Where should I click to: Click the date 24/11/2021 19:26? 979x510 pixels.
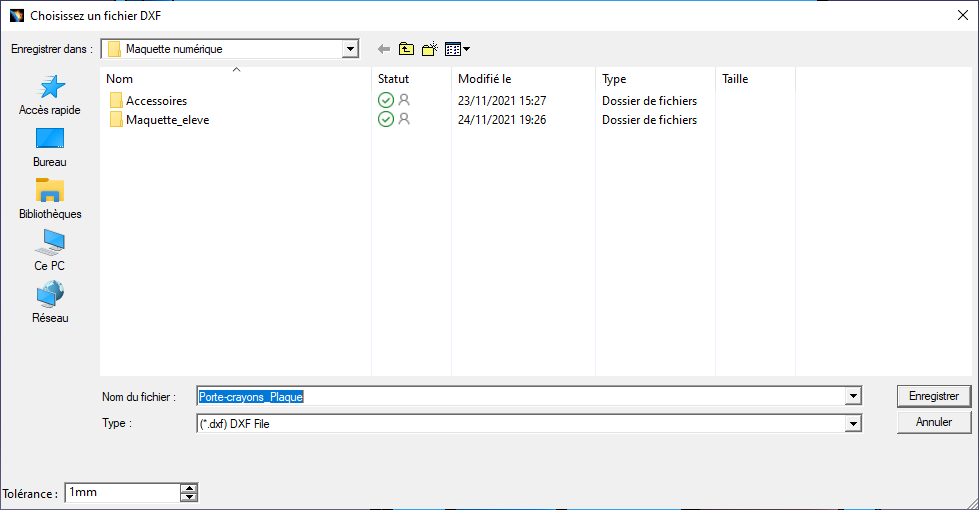502,120
